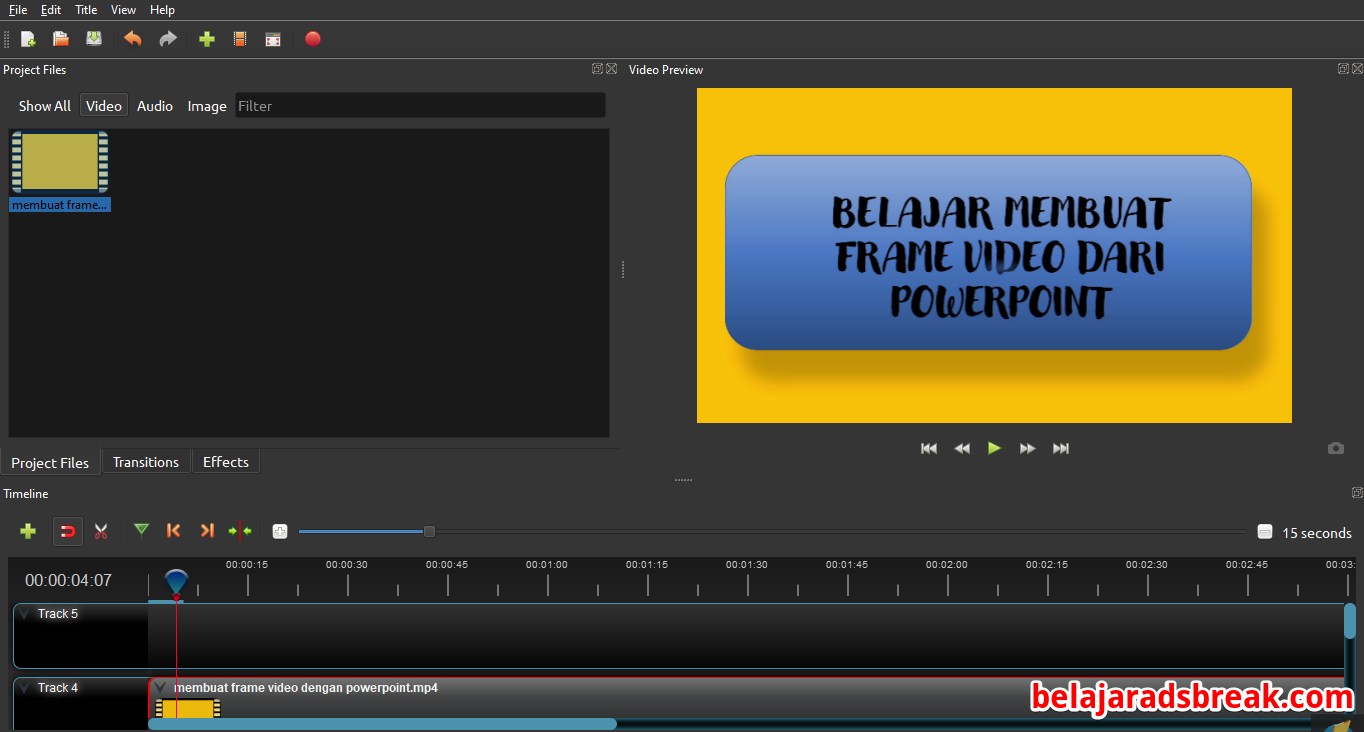Click the Track 4 label
Image resolution: width=1364 pixels, height=732 pixels.
click(58, 688)
